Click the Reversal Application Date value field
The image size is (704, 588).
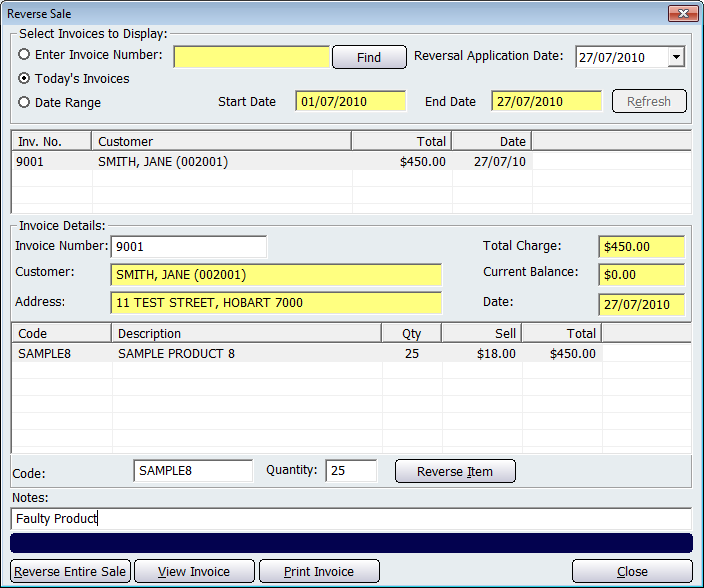(x=621, y=57)
